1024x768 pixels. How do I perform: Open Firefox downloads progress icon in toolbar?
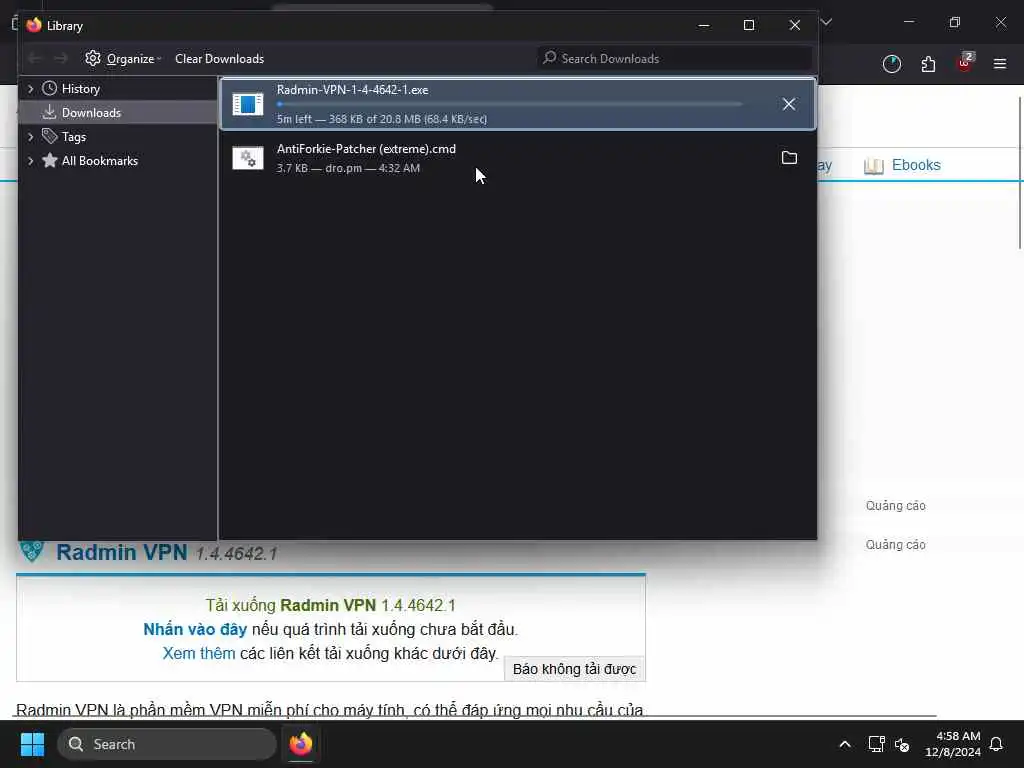[891, 64]
